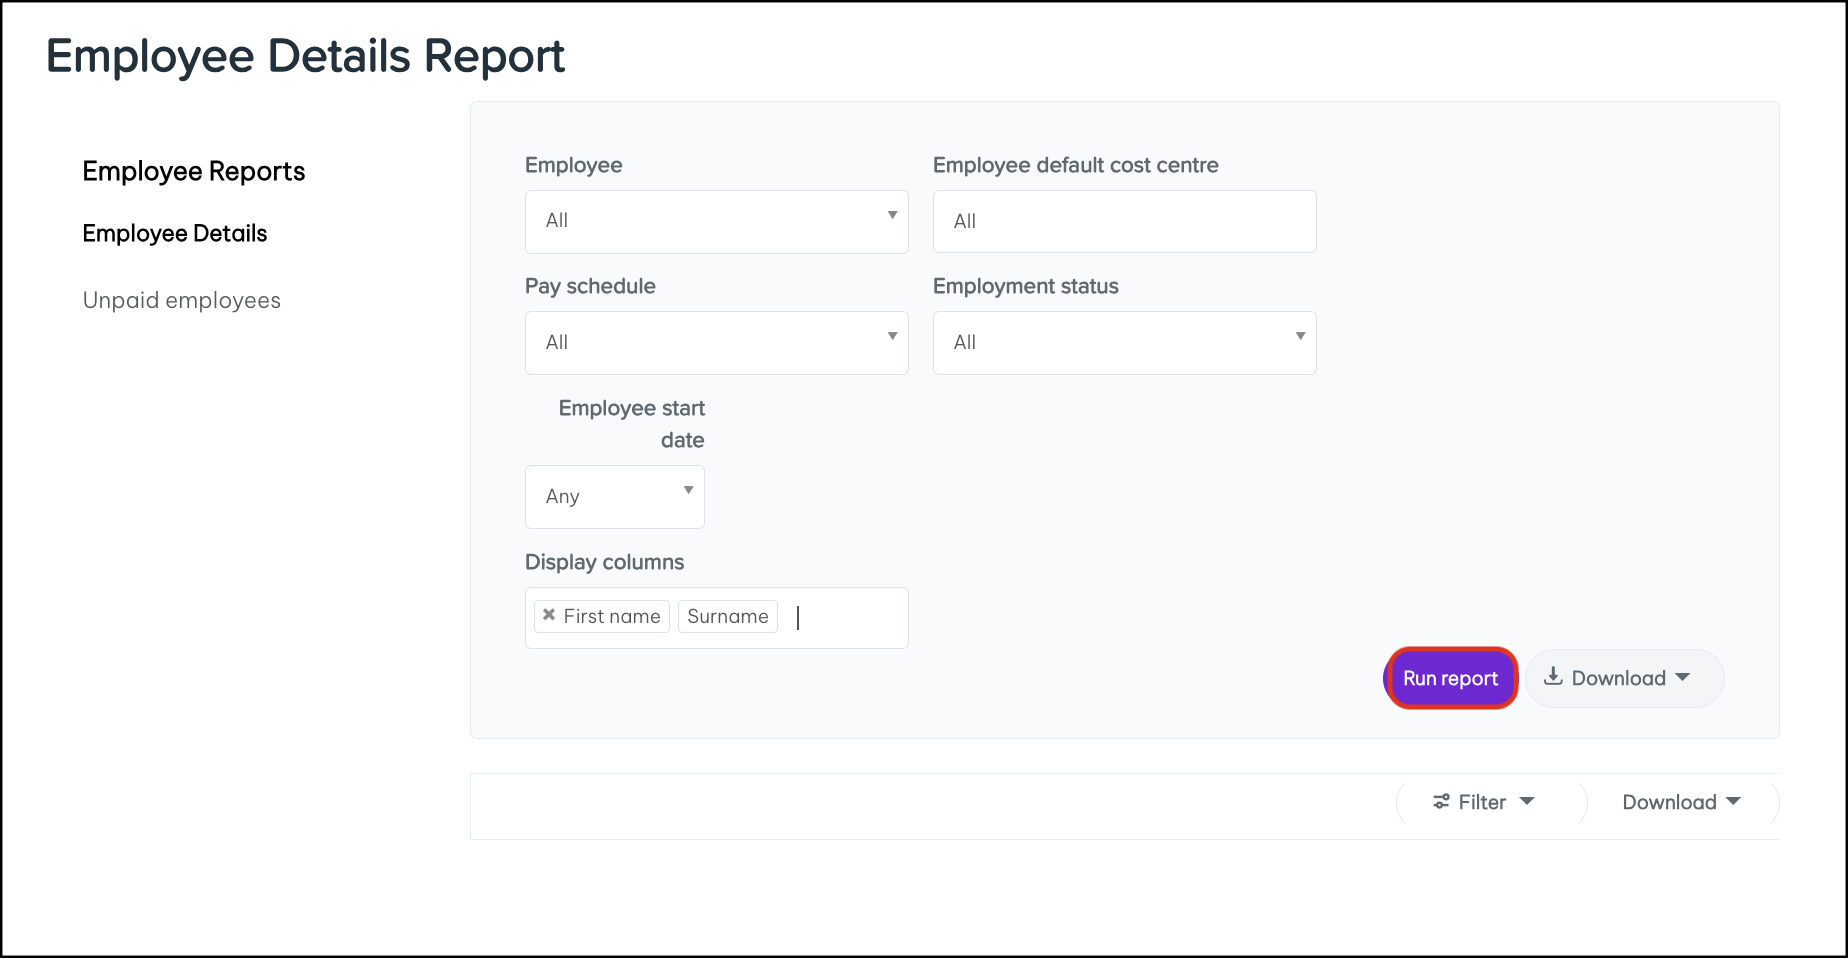Expand the Download menu next to Run report

pyautogui.click(x=1683, y=677)
